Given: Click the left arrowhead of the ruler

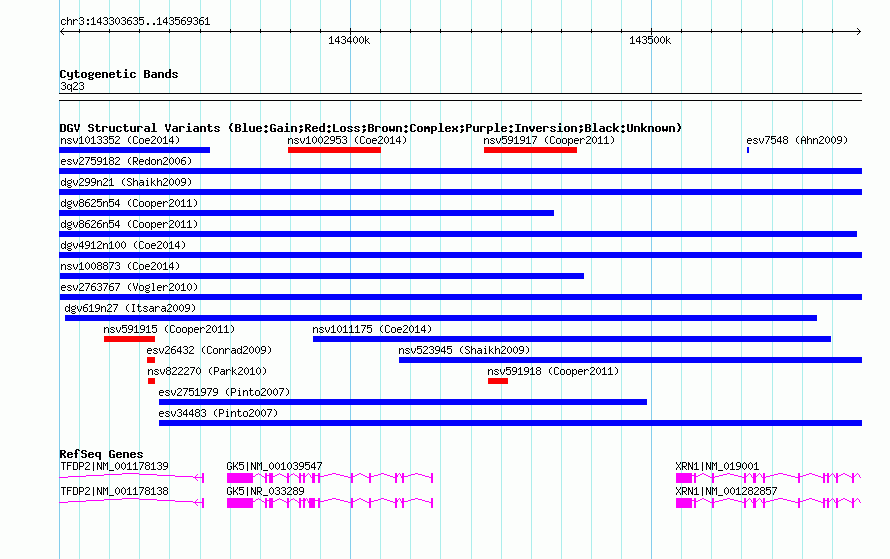Looking at the screenshot, I should click(x=62, y=31).
